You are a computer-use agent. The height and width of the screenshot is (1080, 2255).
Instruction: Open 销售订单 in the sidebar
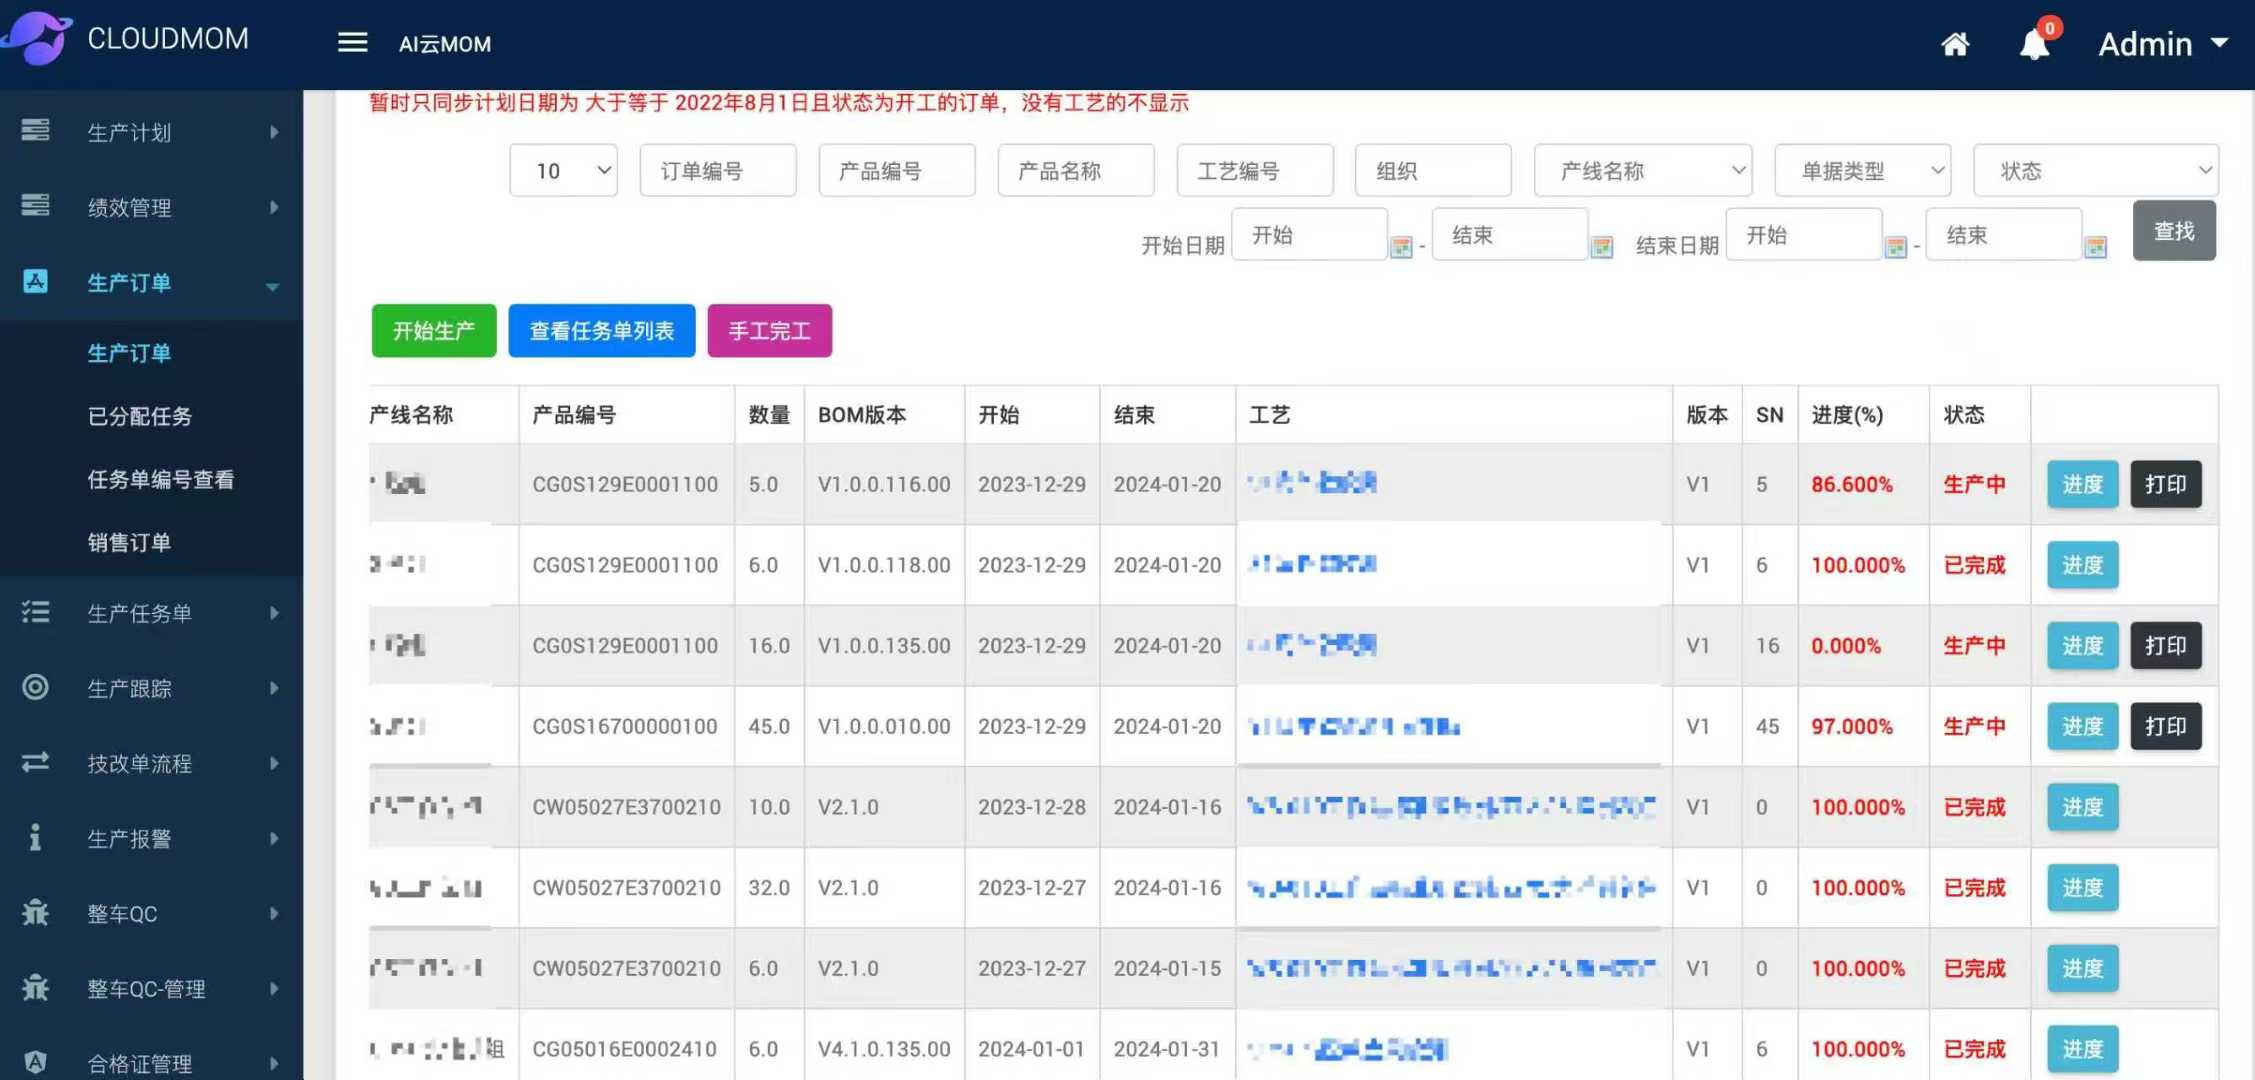pyautogui.click(x=129, y=542)
